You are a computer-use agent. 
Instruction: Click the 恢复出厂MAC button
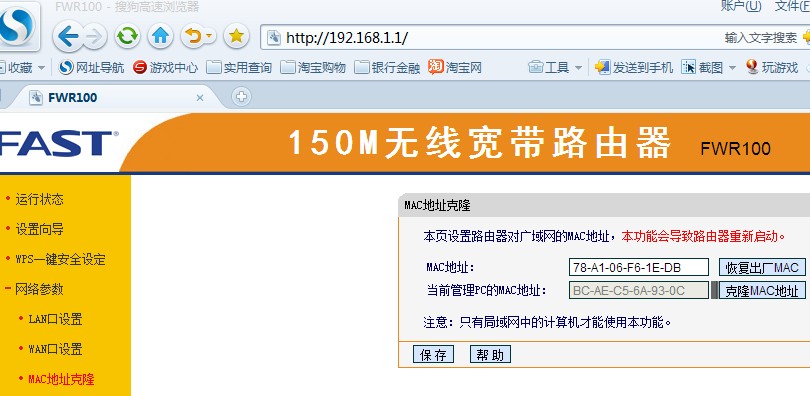(x=762, y=267)
